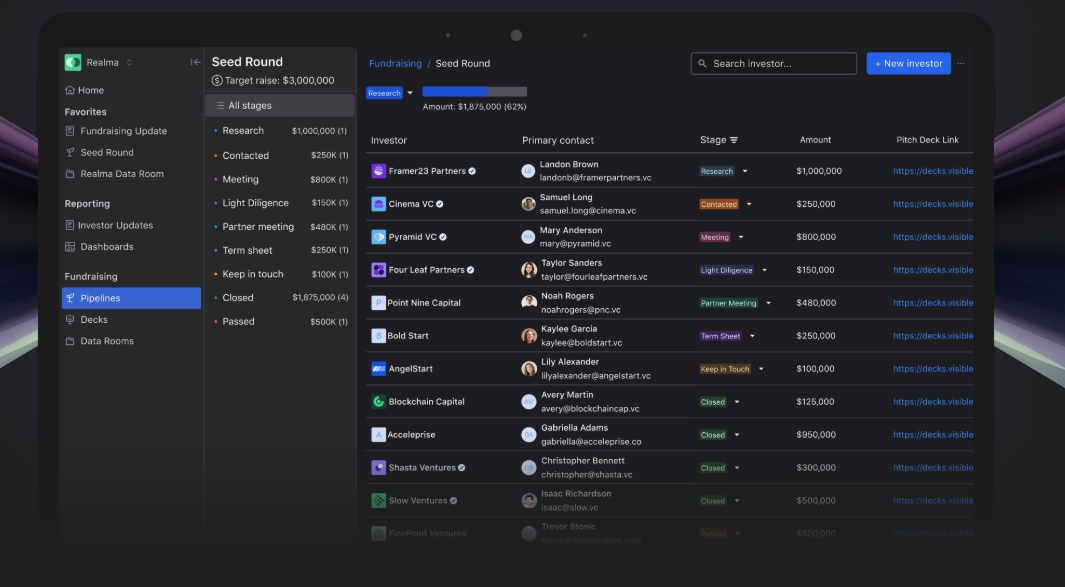Click the Cinema VC verified badge
The width and height of the screenshot is (1065, 587).
coord(439,204)
